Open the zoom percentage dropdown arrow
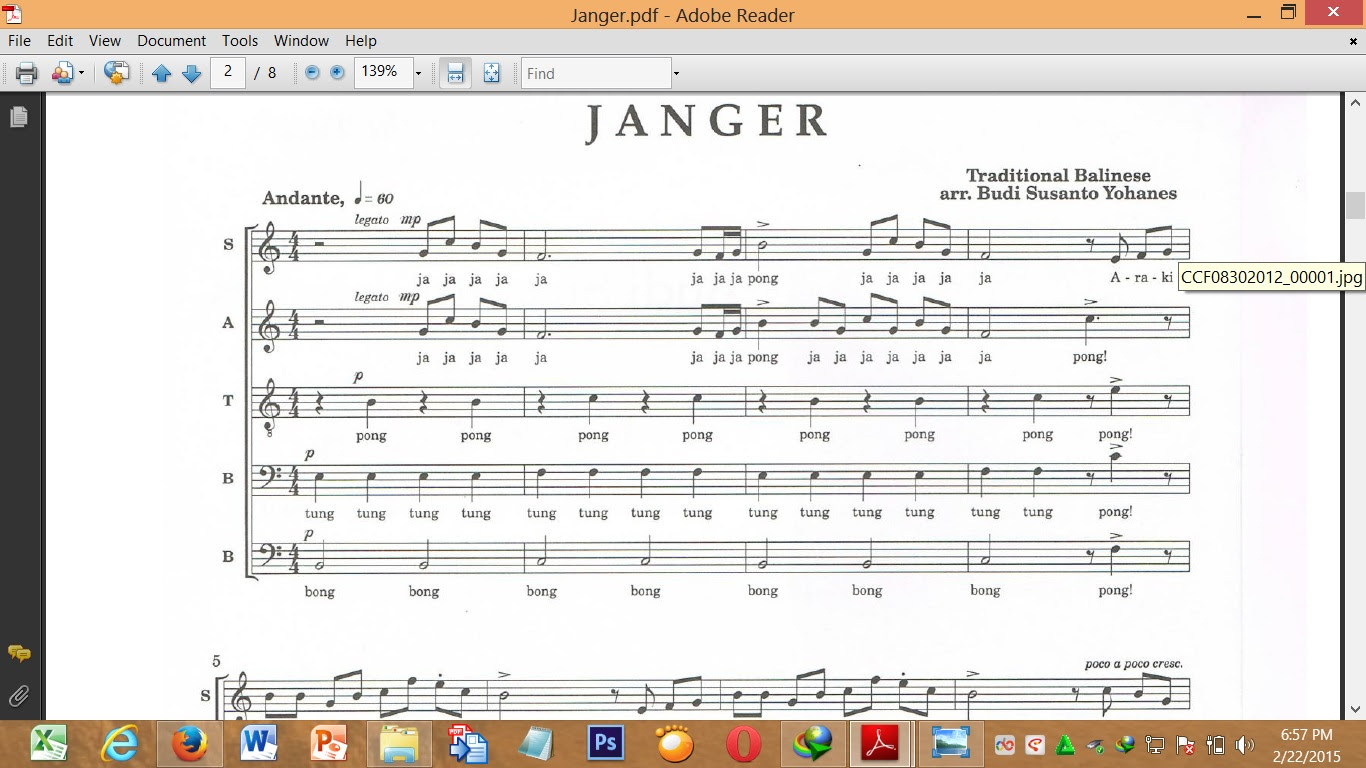Image resolution: width=1366 pixels, height=768 pixels. (x=418, y=73)
